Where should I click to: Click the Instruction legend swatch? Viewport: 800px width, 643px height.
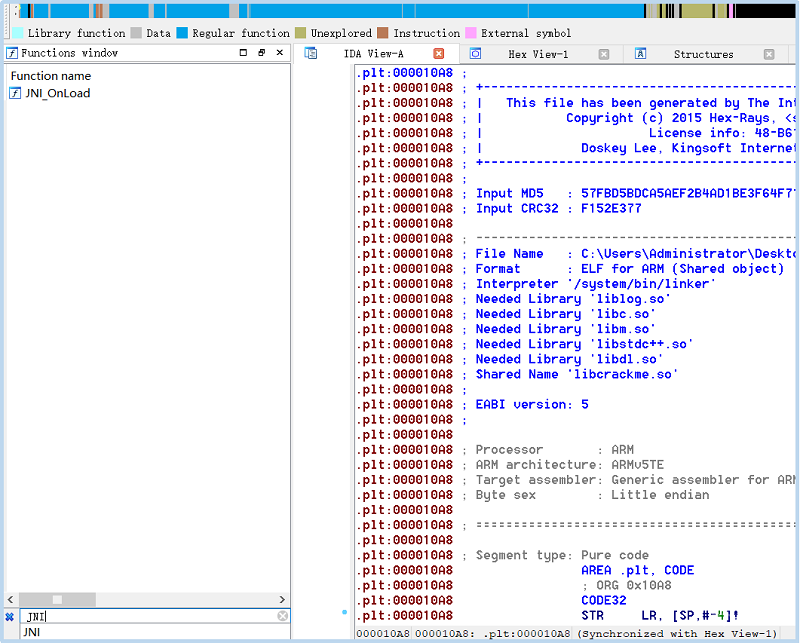(x=383, y=33)
